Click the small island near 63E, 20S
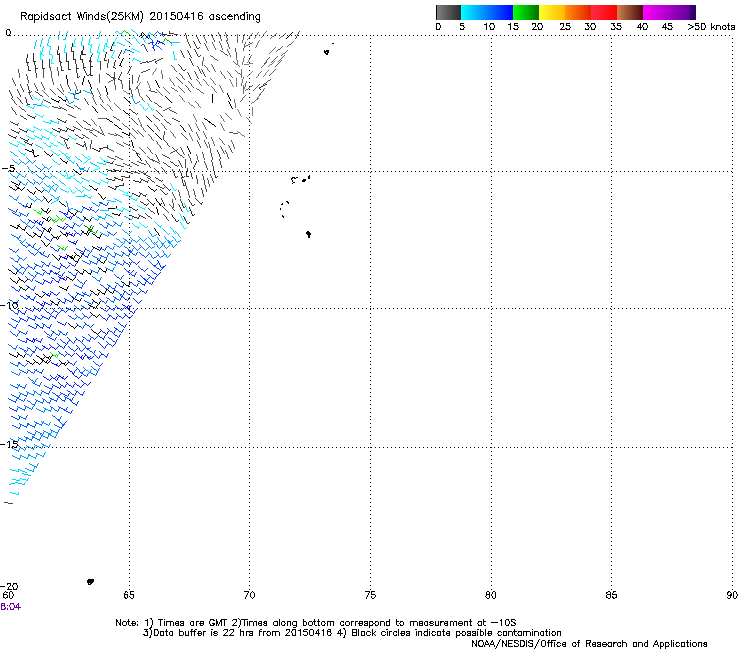 [91, 582]
